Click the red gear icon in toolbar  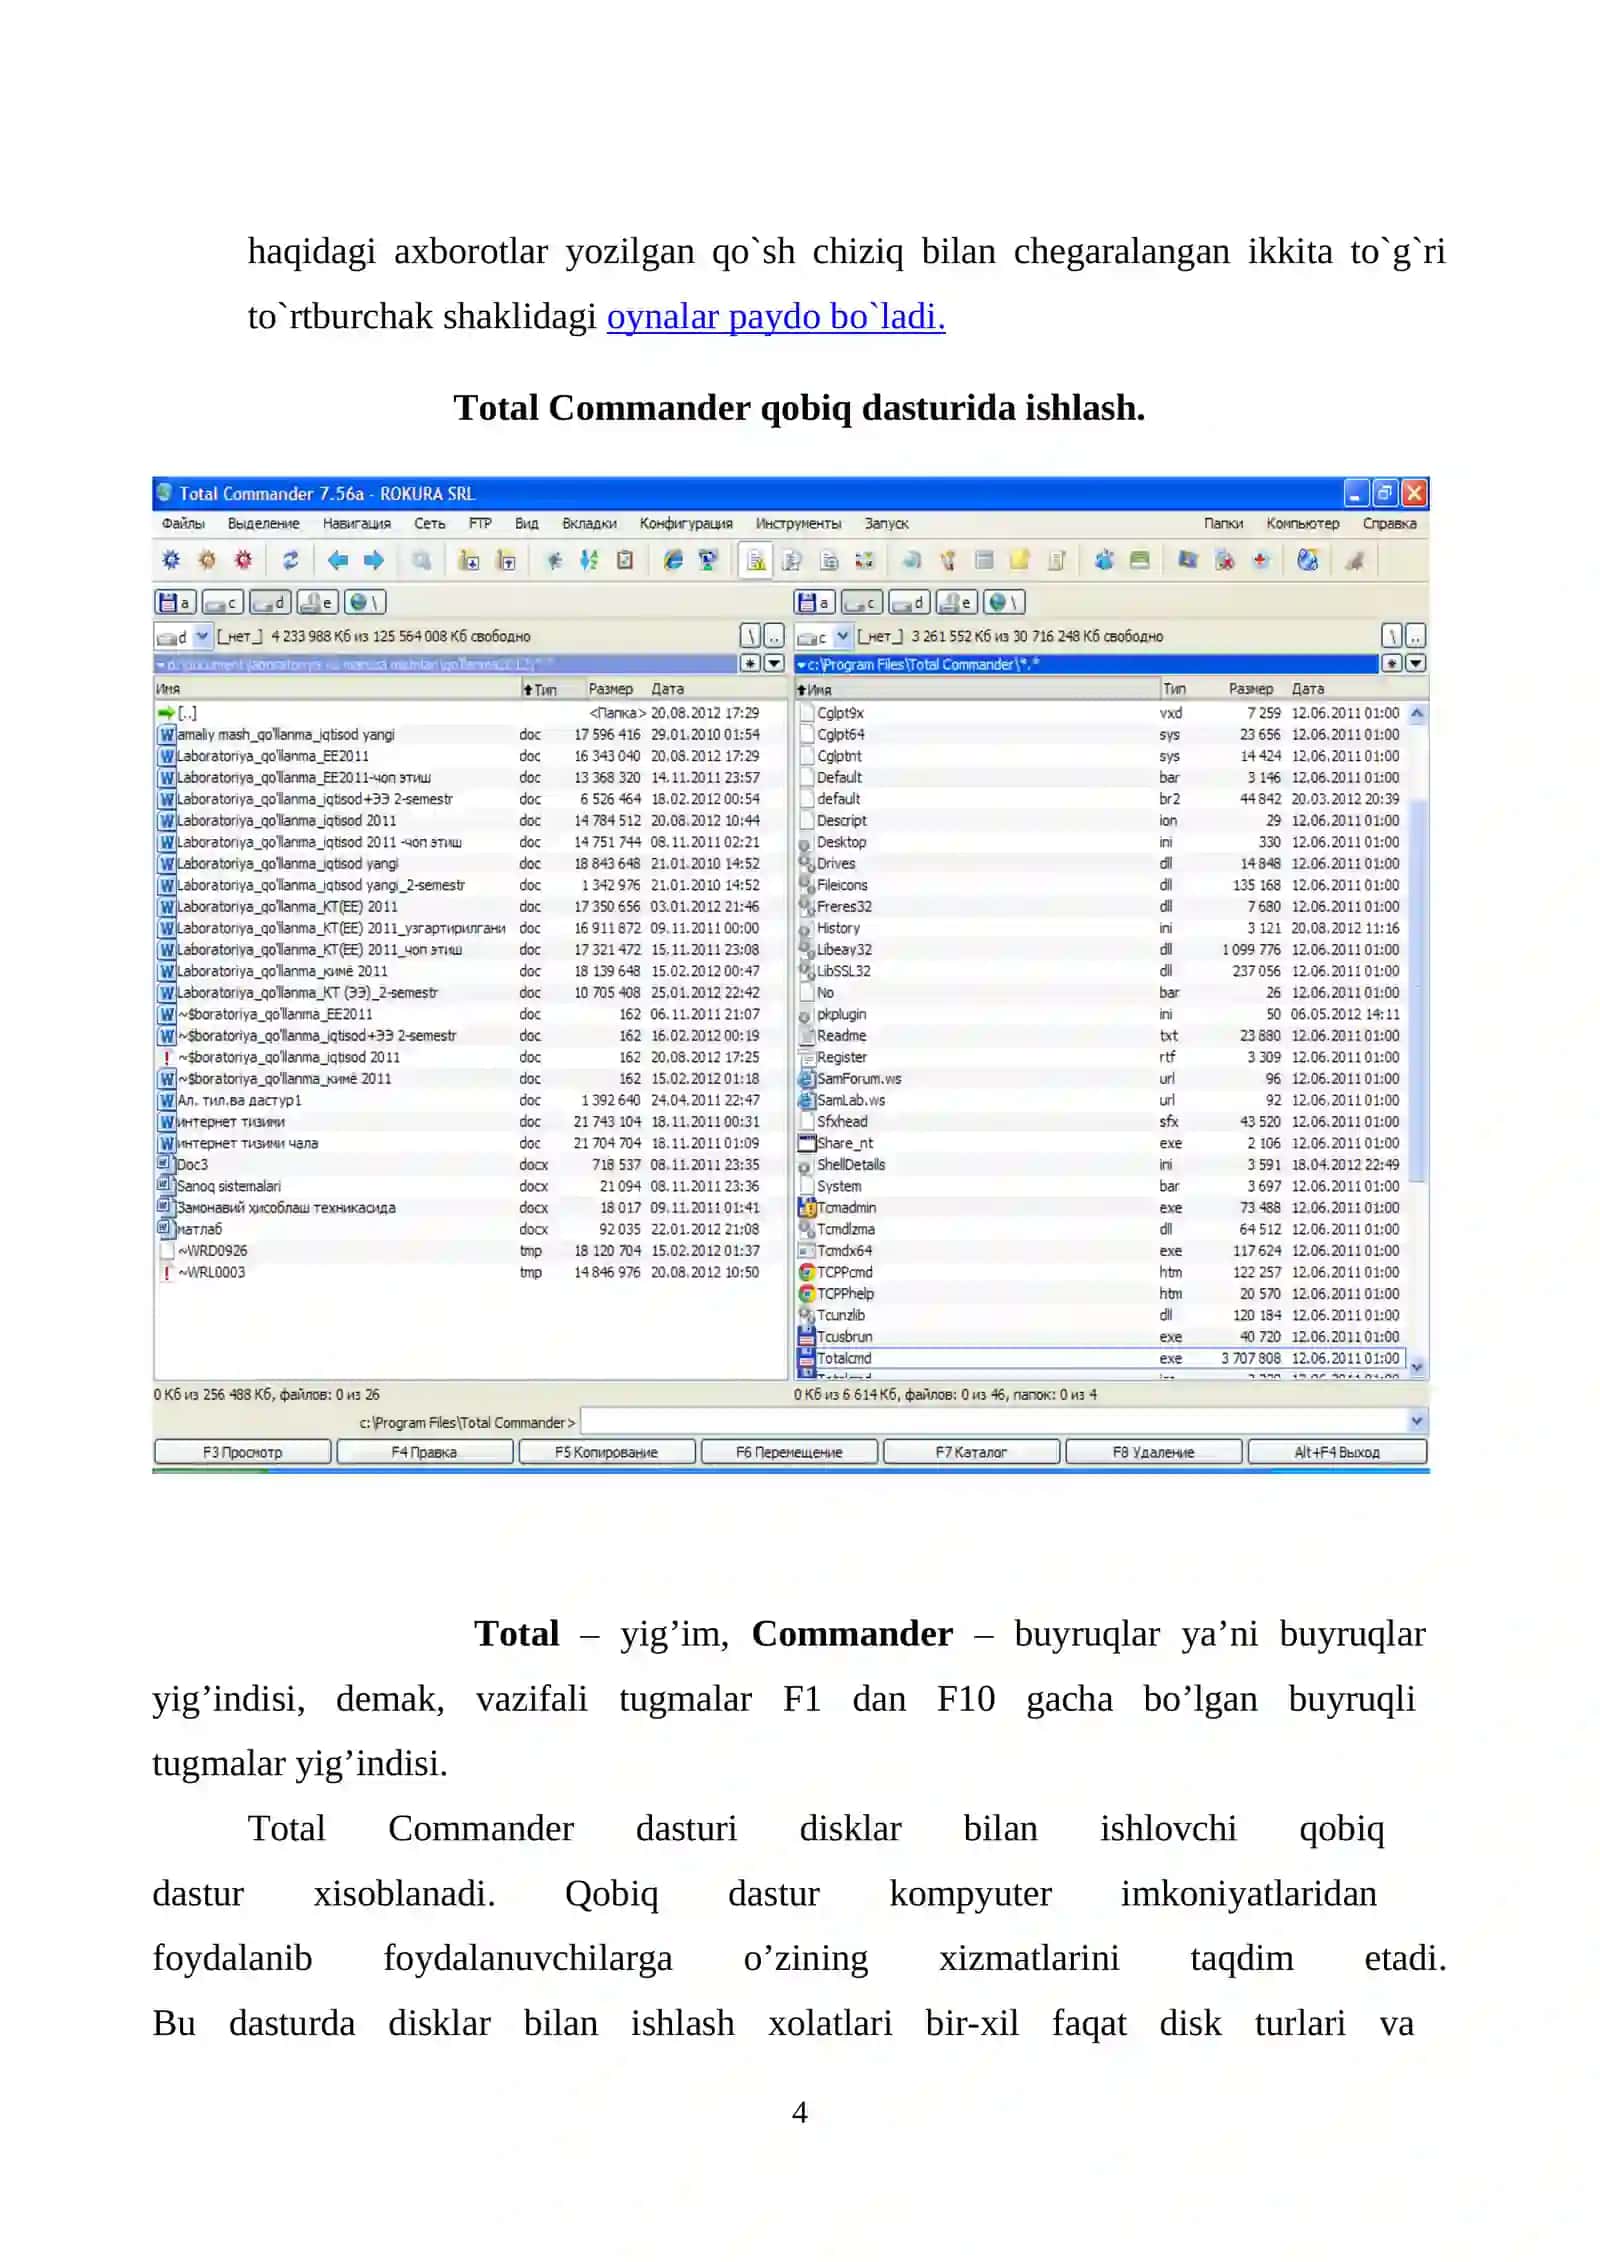[243, 560]
